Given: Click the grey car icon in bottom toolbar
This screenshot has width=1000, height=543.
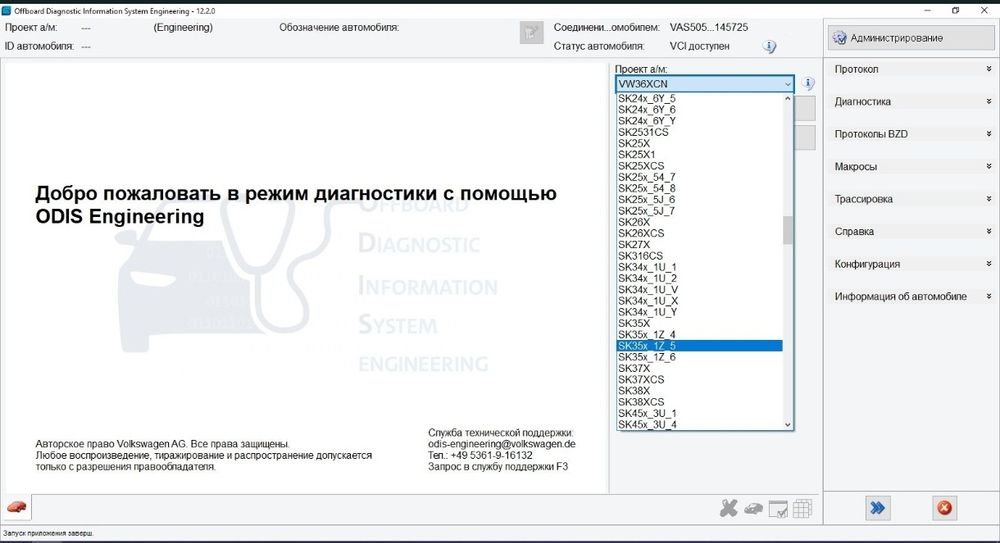Looking at the screenshot, I should click(x=753, y=509).
